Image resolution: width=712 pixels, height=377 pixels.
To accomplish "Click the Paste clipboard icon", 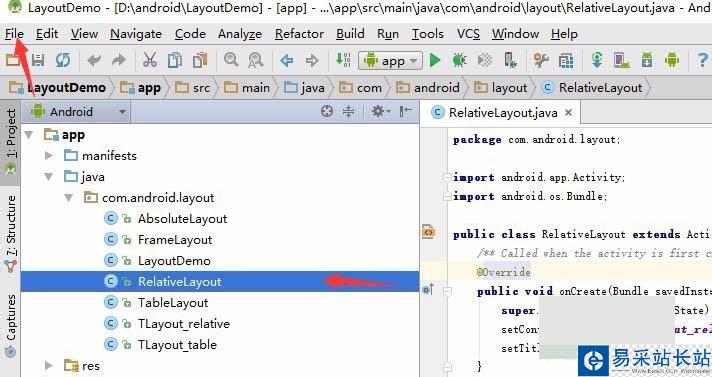I will 200,60.
